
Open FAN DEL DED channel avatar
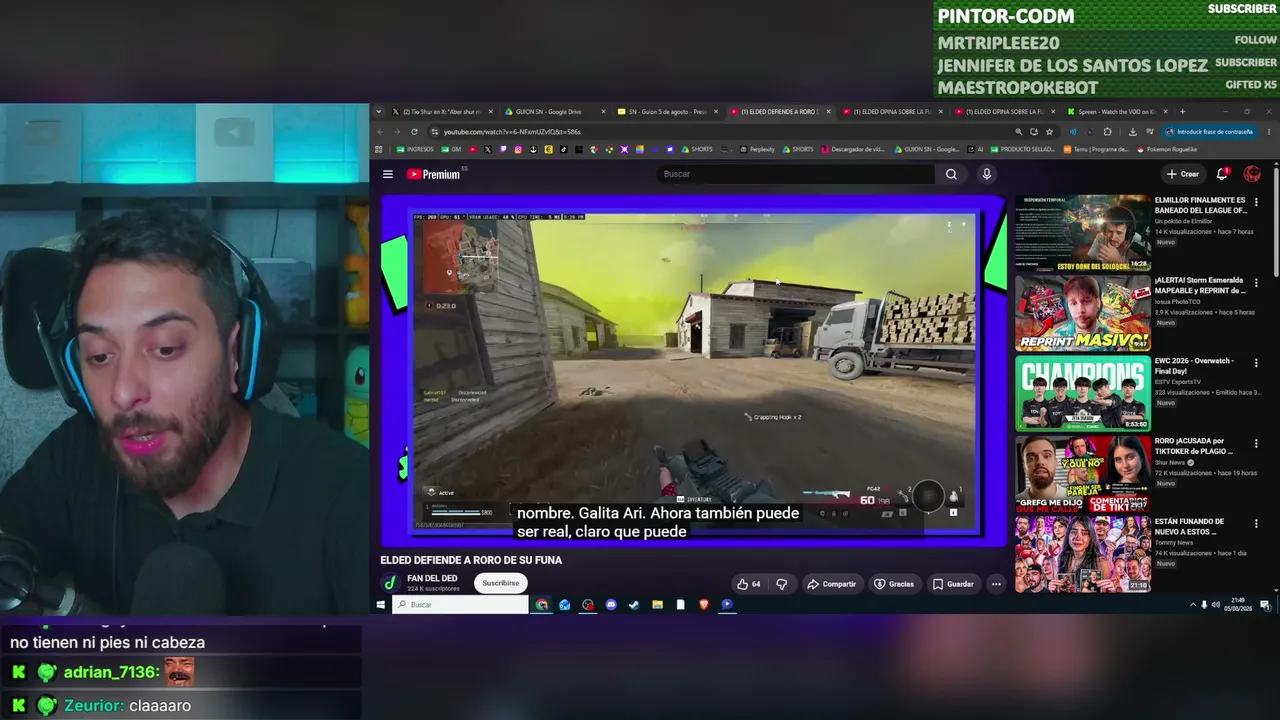click(x=390, y=583)
